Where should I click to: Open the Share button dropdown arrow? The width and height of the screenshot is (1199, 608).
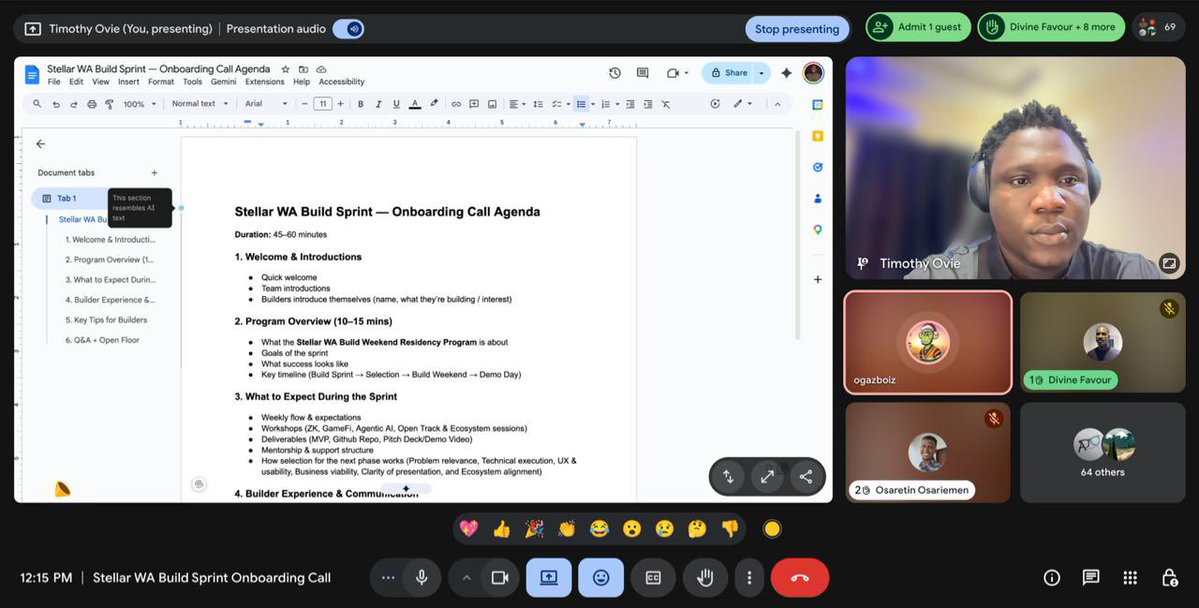coord(762,73)
